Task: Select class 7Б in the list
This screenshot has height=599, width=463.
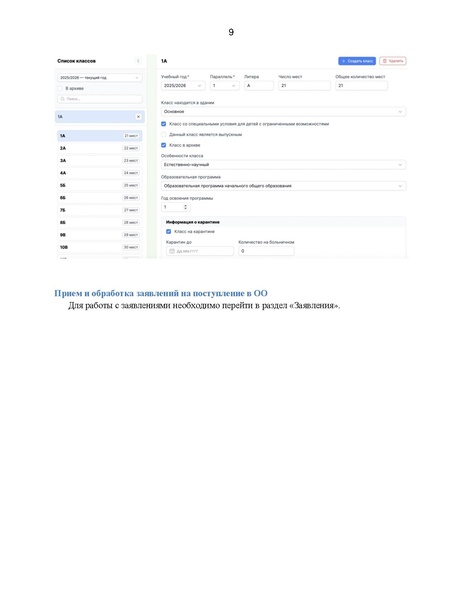Action: pyautogui.click(x=100, y=210)
